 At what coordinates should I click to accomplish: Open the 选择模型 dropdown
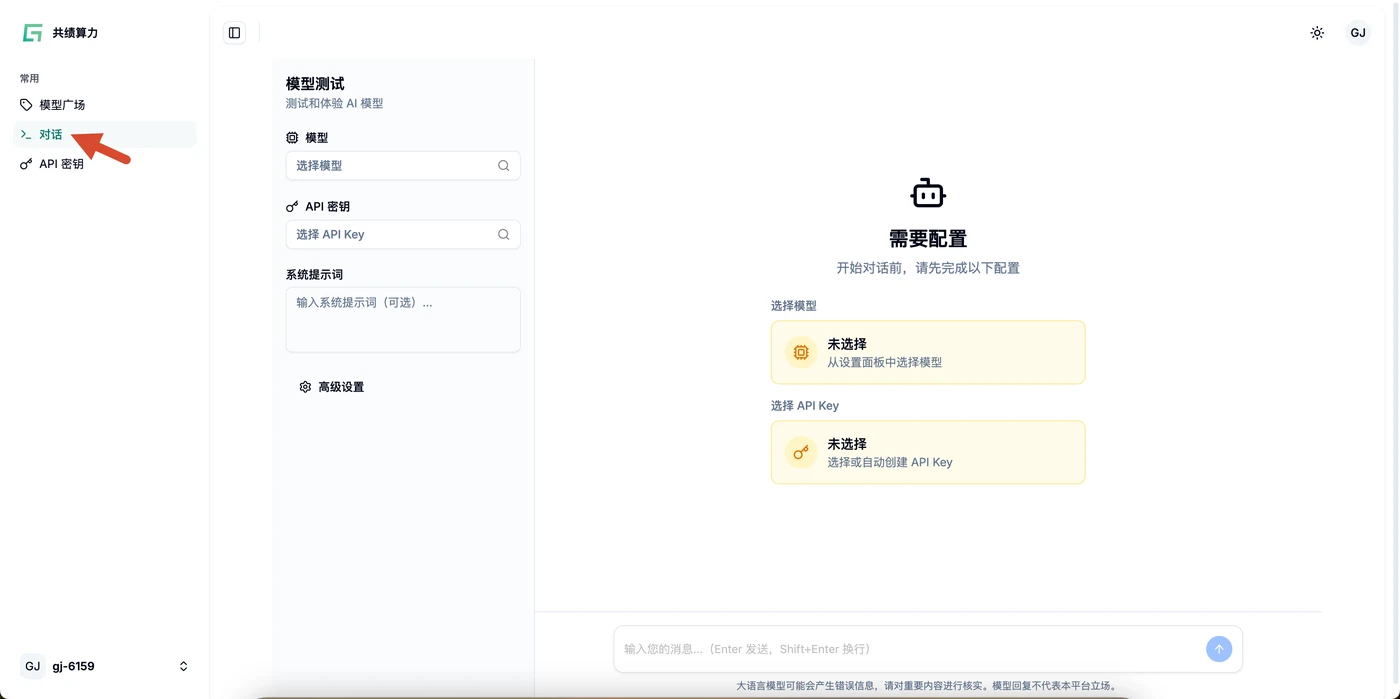(x=403, y=166)
